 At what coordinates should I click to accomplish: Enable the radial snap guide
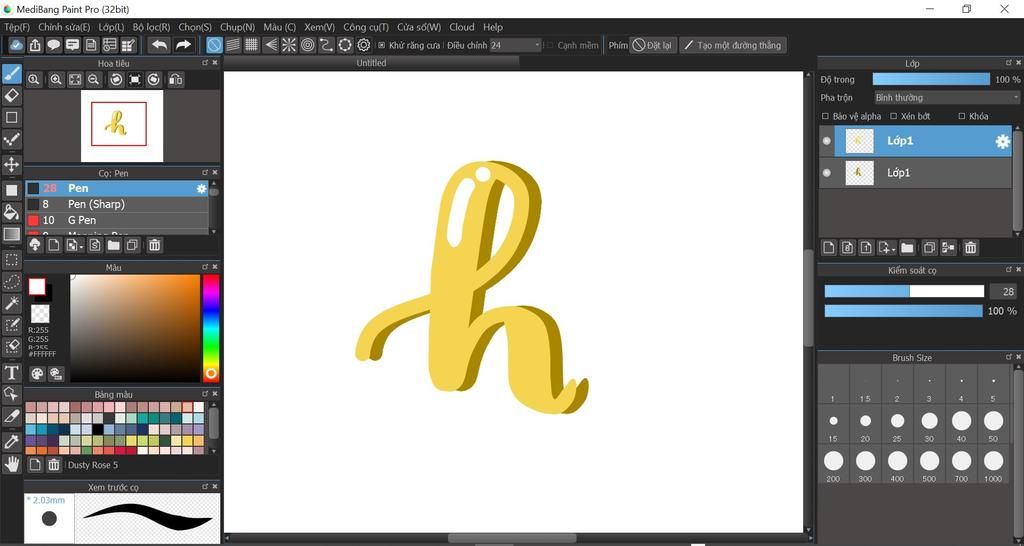[289, 45]
